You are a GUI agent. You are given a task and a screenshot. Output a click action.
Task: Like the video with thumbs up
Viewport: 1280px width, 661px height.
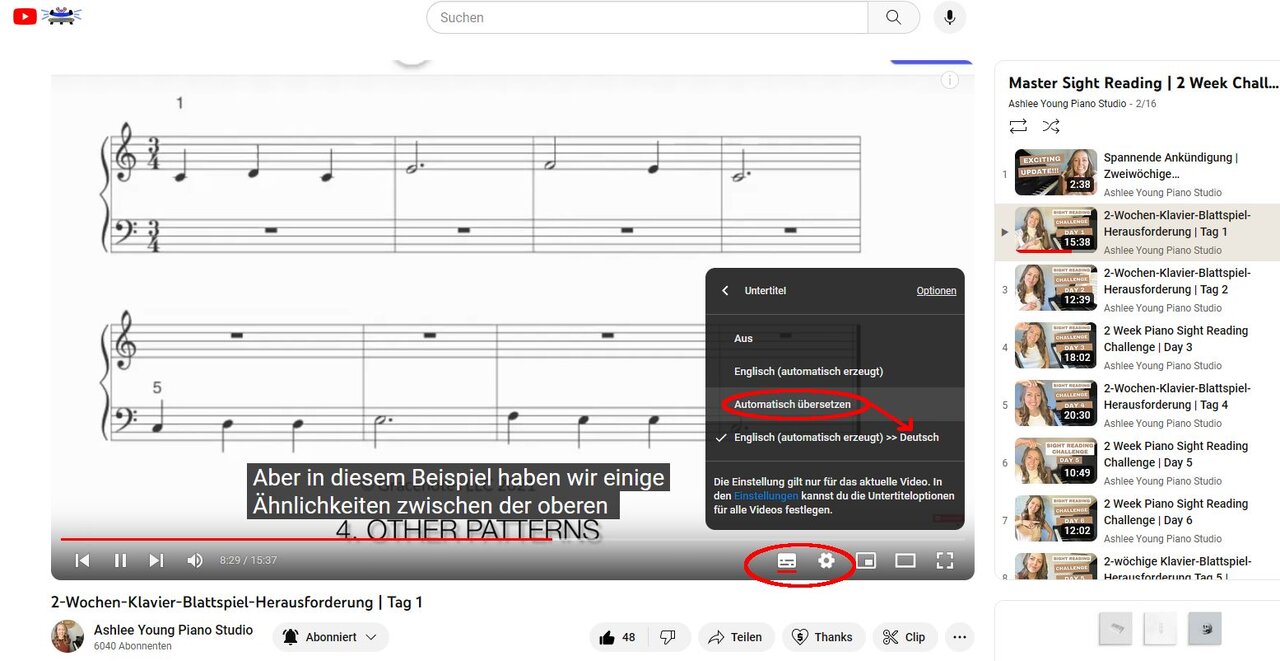click(619, 637)
